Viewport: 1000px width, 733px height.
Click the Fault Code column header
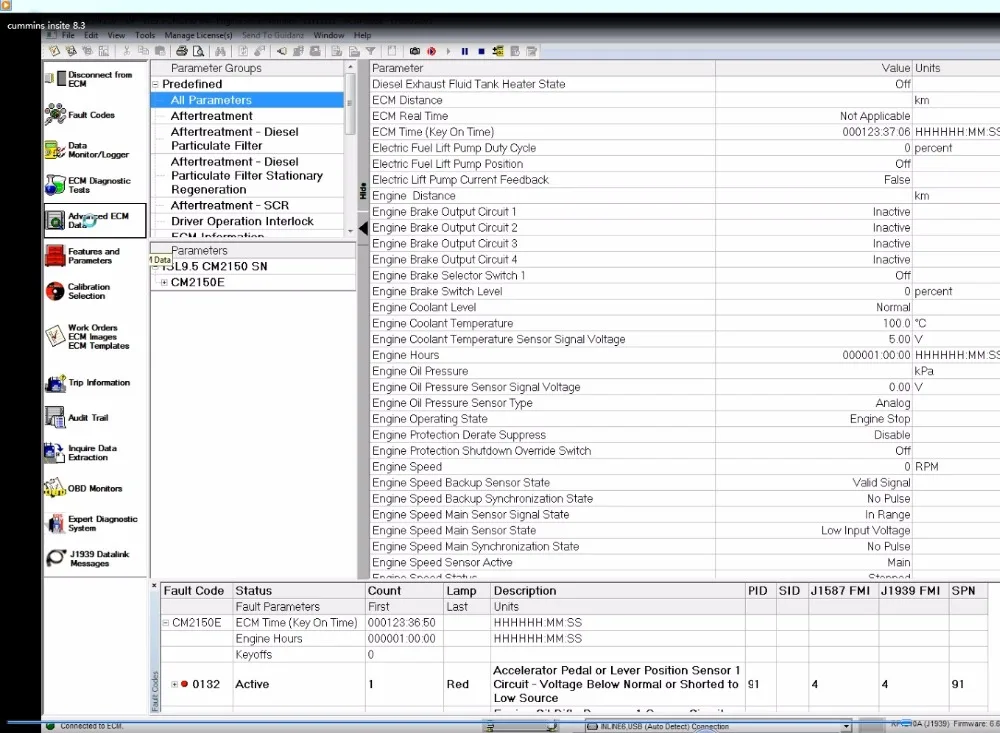click(x=196, y=591)
